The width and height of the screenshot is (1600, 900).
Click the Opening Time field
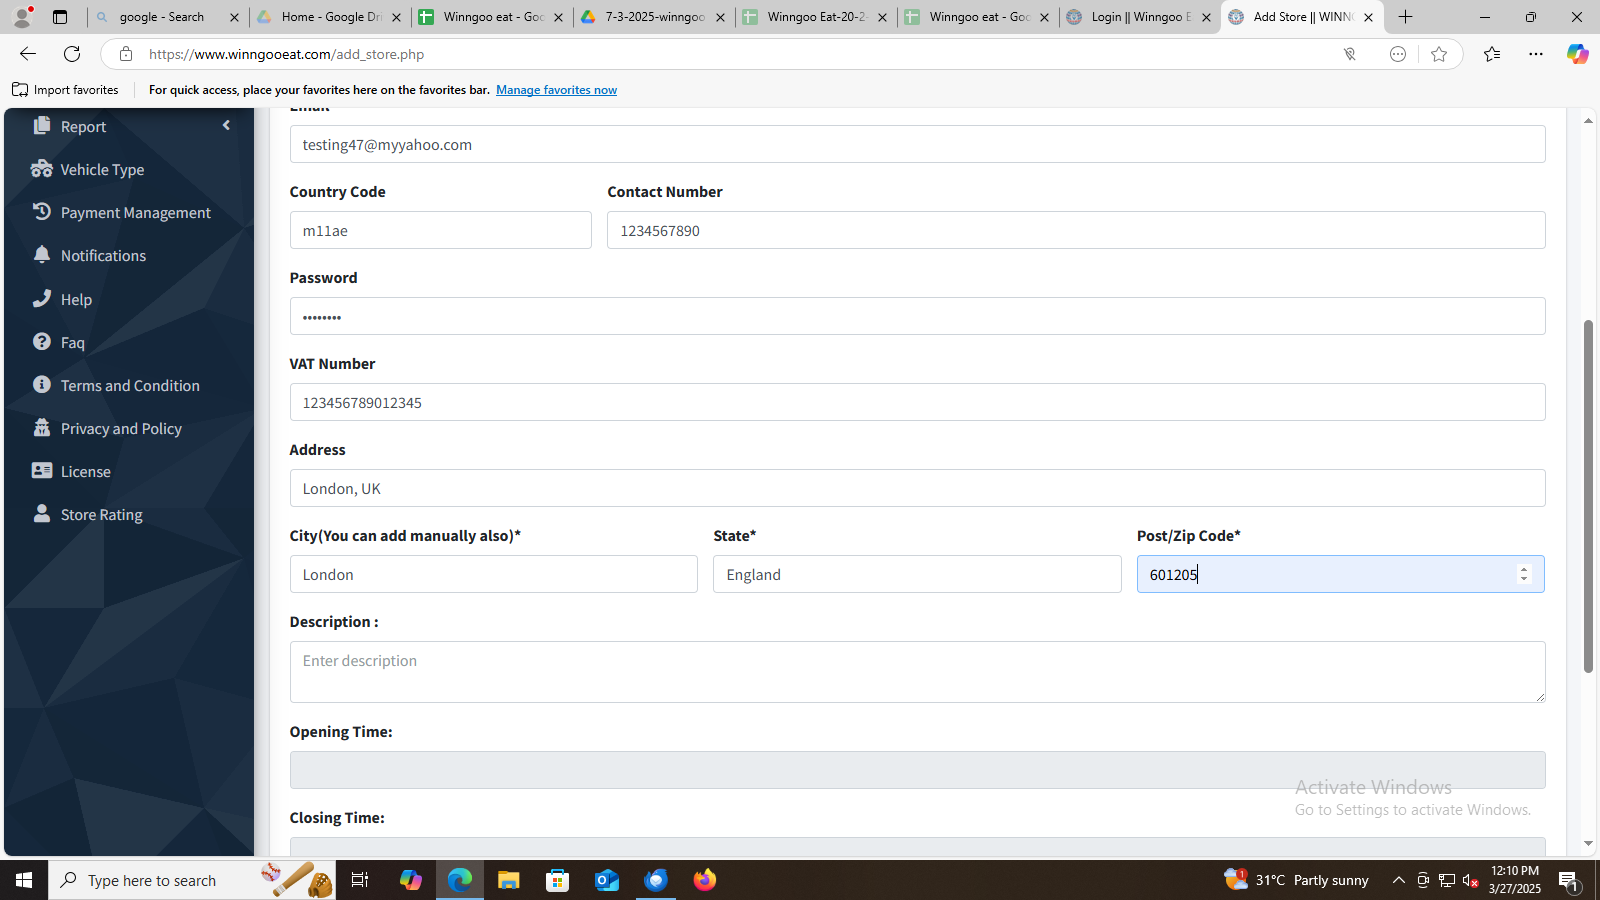click(917, 770)
